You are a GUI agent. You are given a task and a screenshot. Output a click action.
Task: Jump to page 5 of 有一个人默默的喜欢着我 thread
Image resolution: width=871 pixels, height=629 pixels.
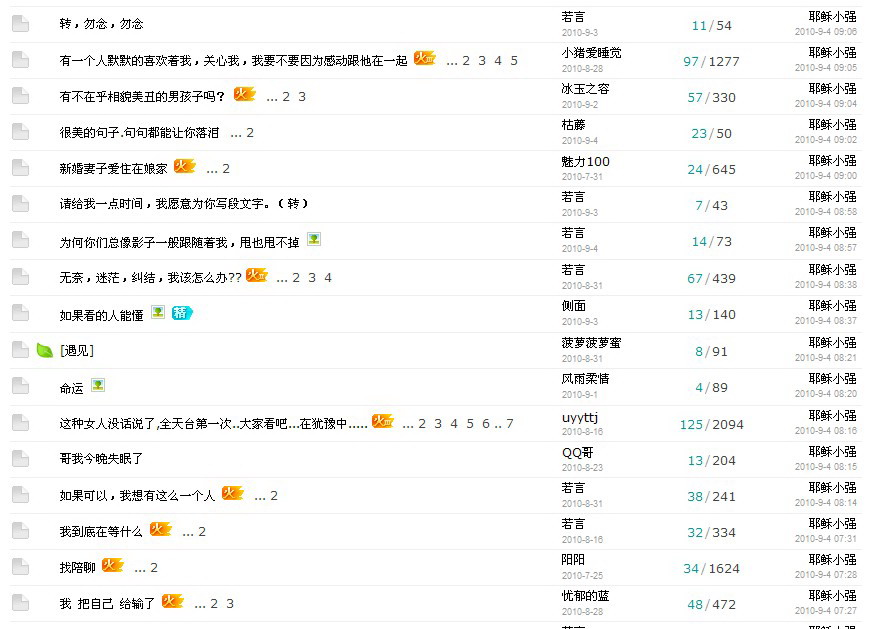[x=514, y=61]
